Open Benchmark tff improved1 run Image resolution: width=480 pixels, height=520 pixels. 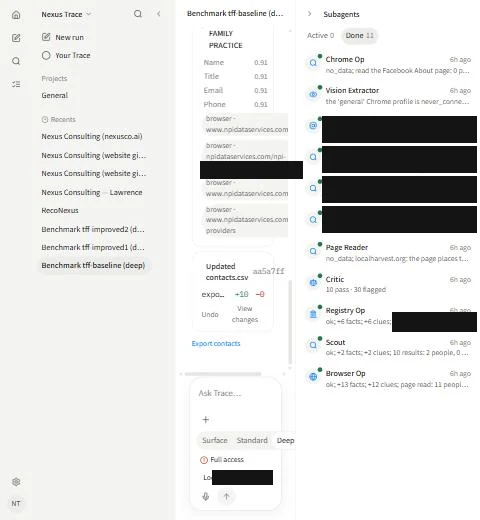pyautogui.click(x=93, y=247)
